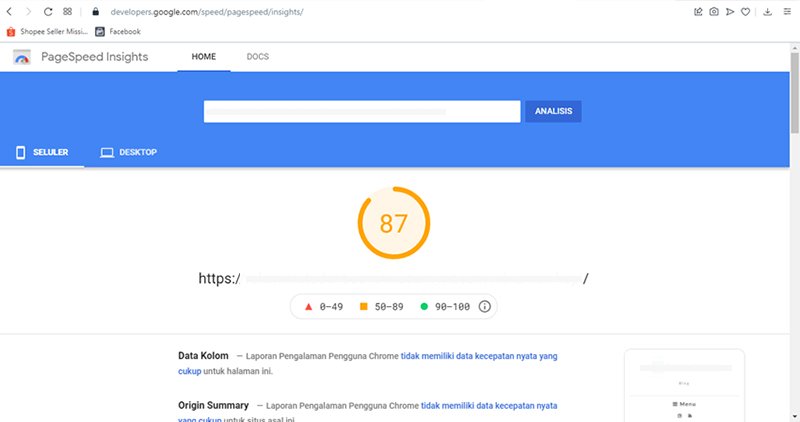Screen dimensions: 800x422
Task: Click the URL input field to analyze
Action: (x=362, y=111)
